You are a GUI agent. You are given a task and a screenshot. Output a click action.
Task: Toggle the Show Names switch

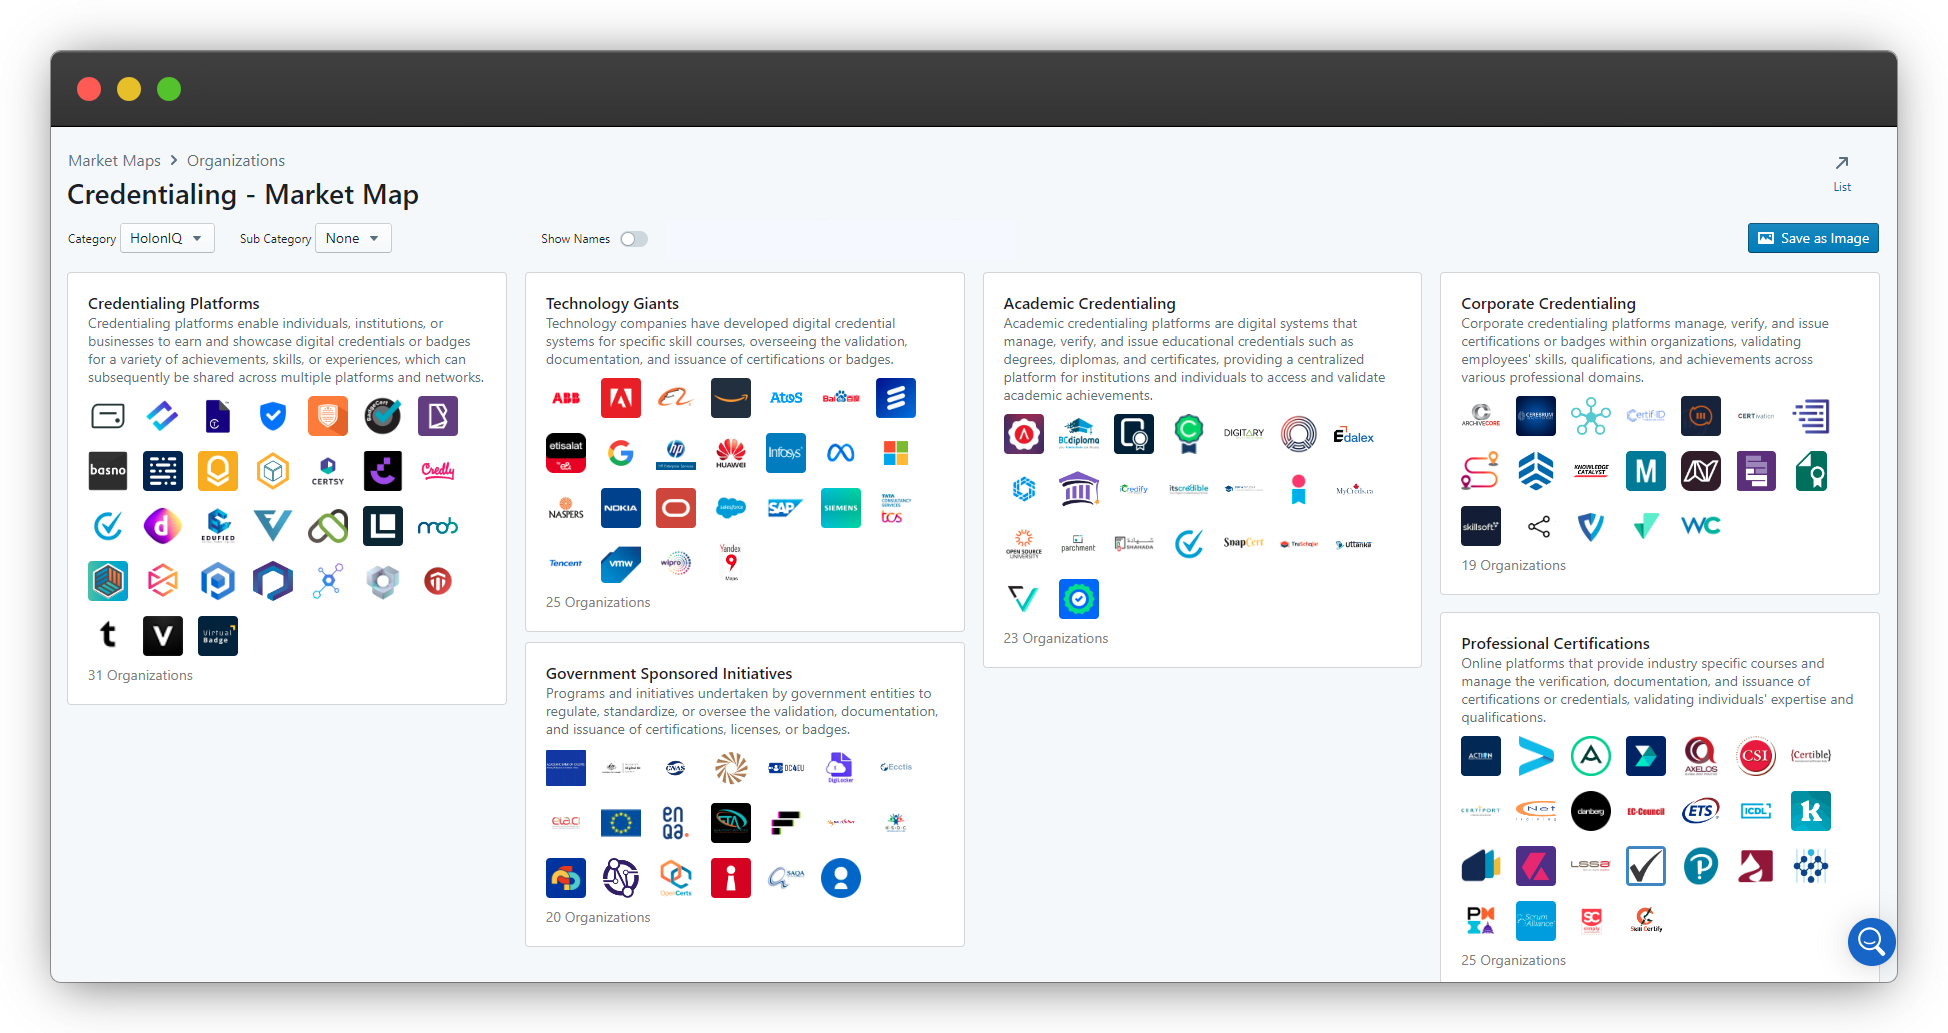[634, 239]
